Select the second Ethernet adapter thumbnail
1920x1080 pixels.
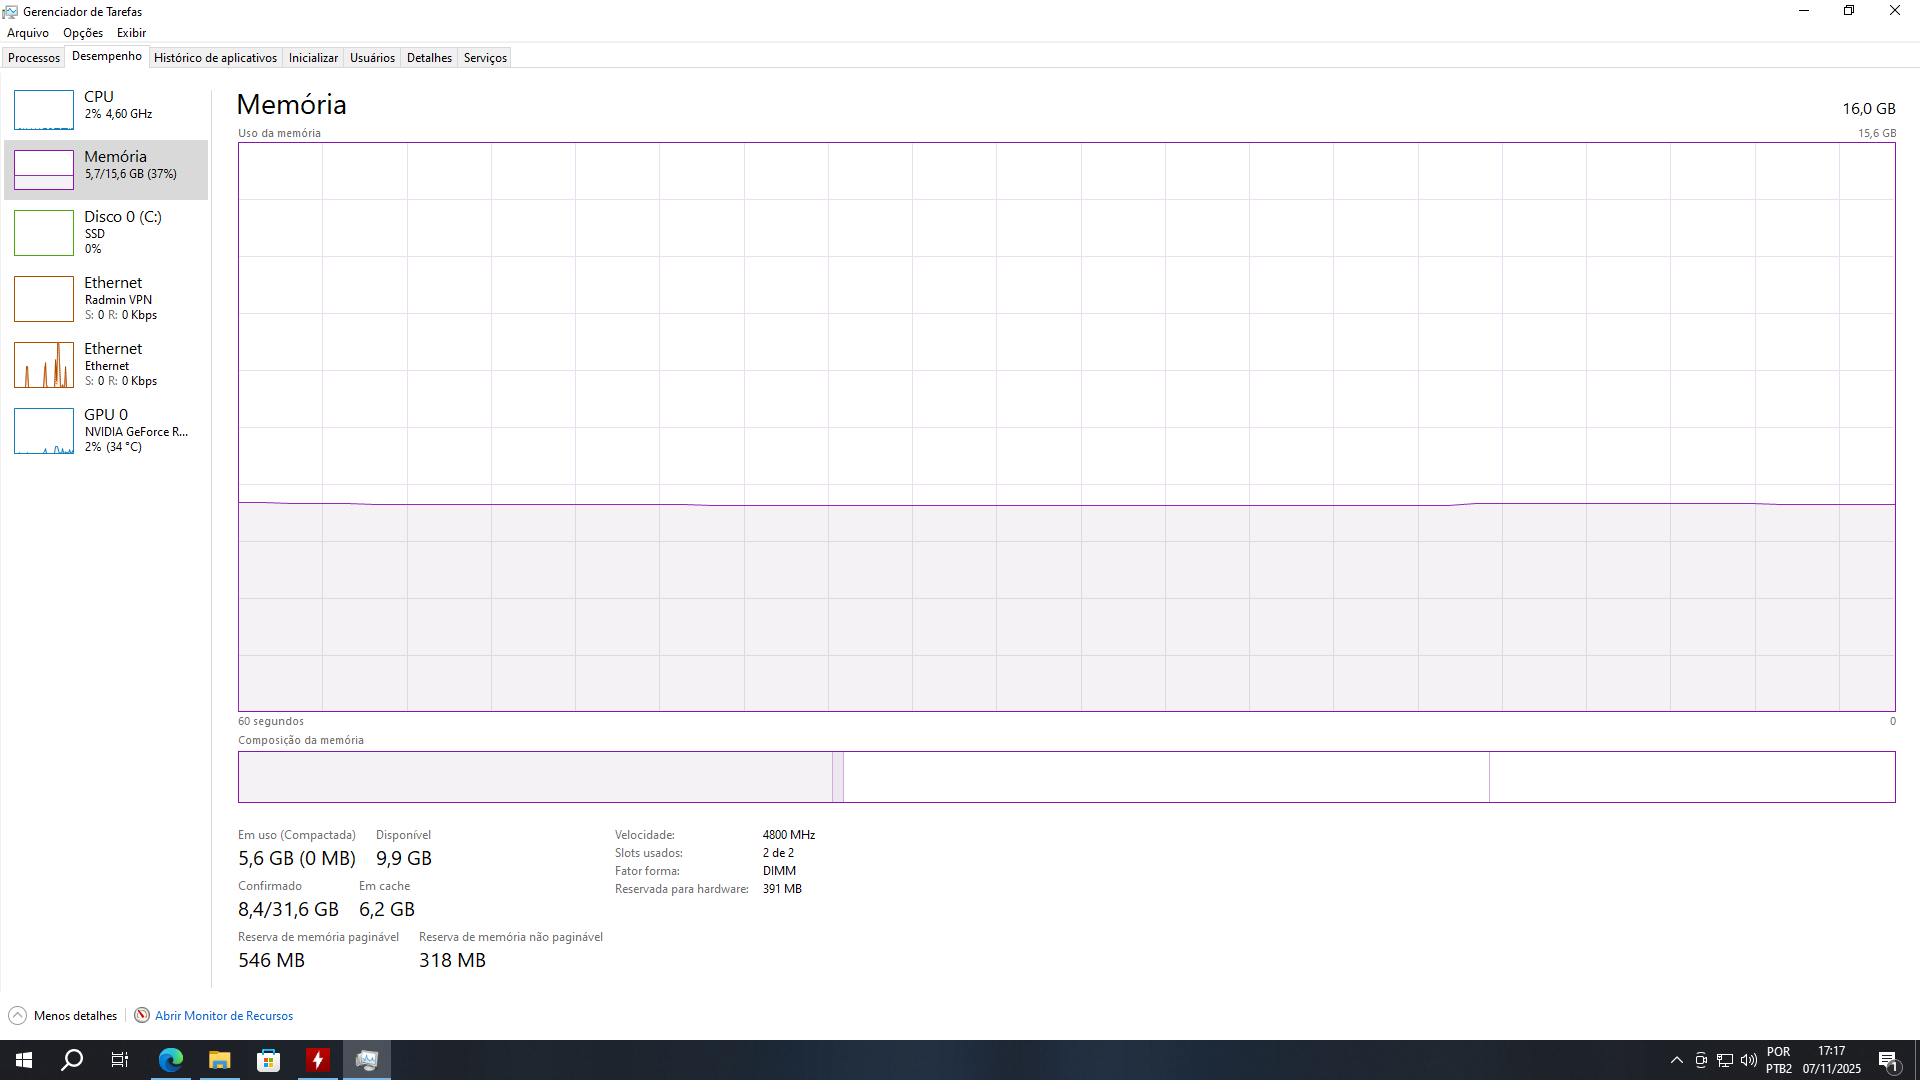tap(44, 364)
